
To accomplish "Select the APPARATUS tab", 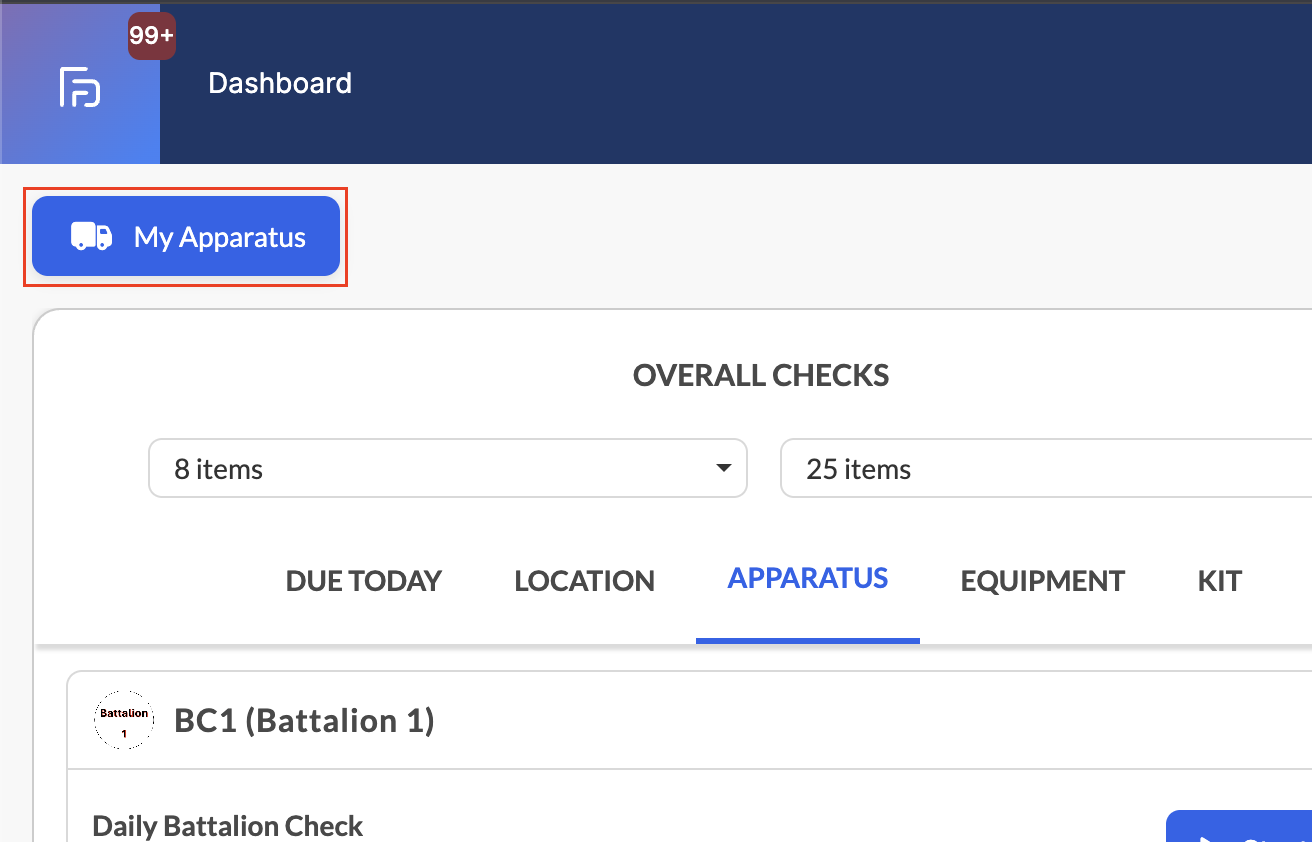I will (x=808, y=578).
